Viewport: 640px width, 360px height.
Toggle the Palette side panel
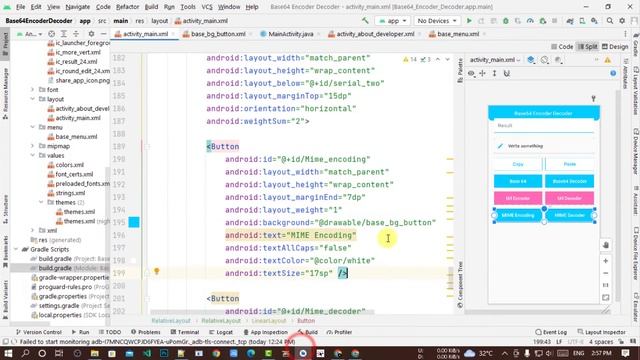pyautogui.click(x=460, y=70)
